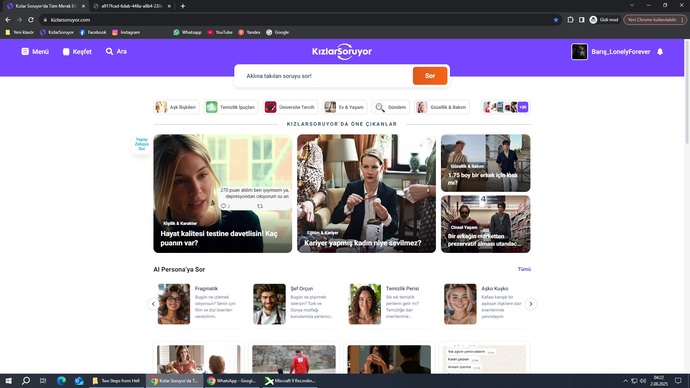Open the KızlarSoruyor bookmark
Image resolution: width=690 pixels, height=388 pixels.
pos(57,32)
